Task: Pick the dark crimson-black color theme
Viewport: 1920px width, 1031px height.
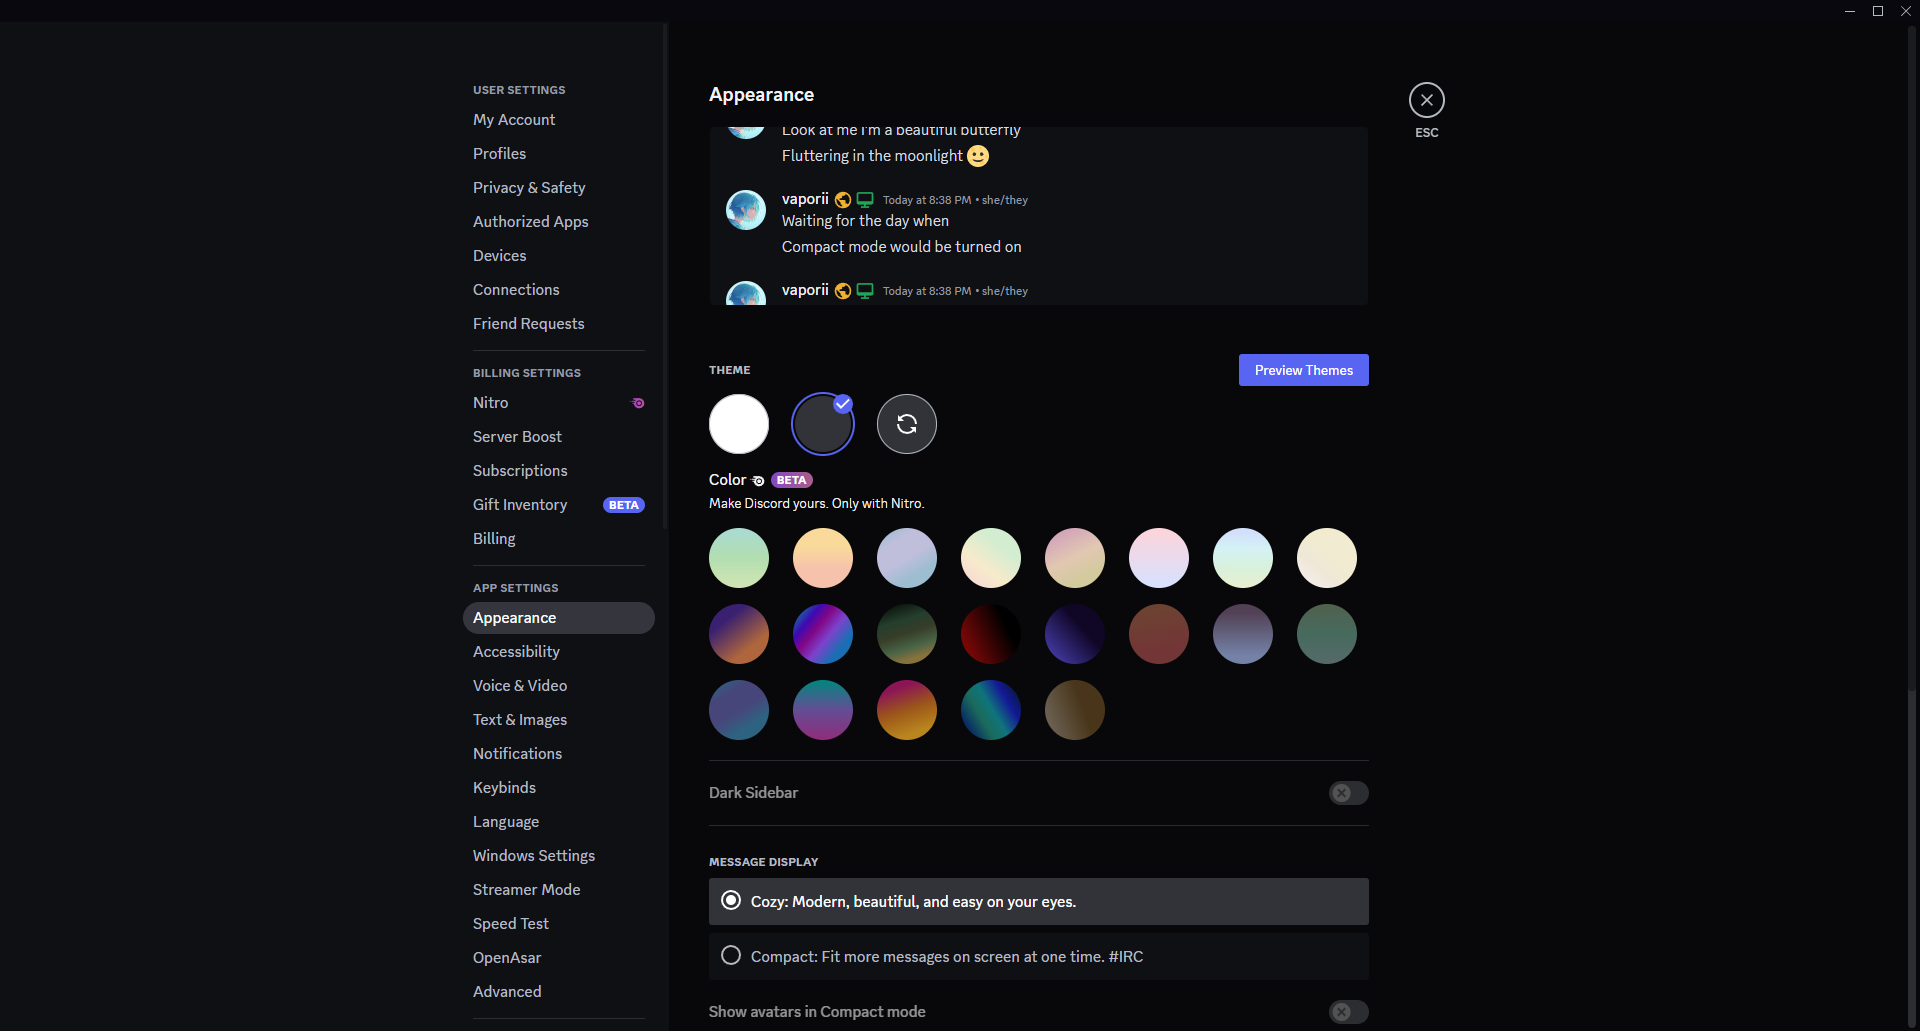Action: tap(991, 634)
